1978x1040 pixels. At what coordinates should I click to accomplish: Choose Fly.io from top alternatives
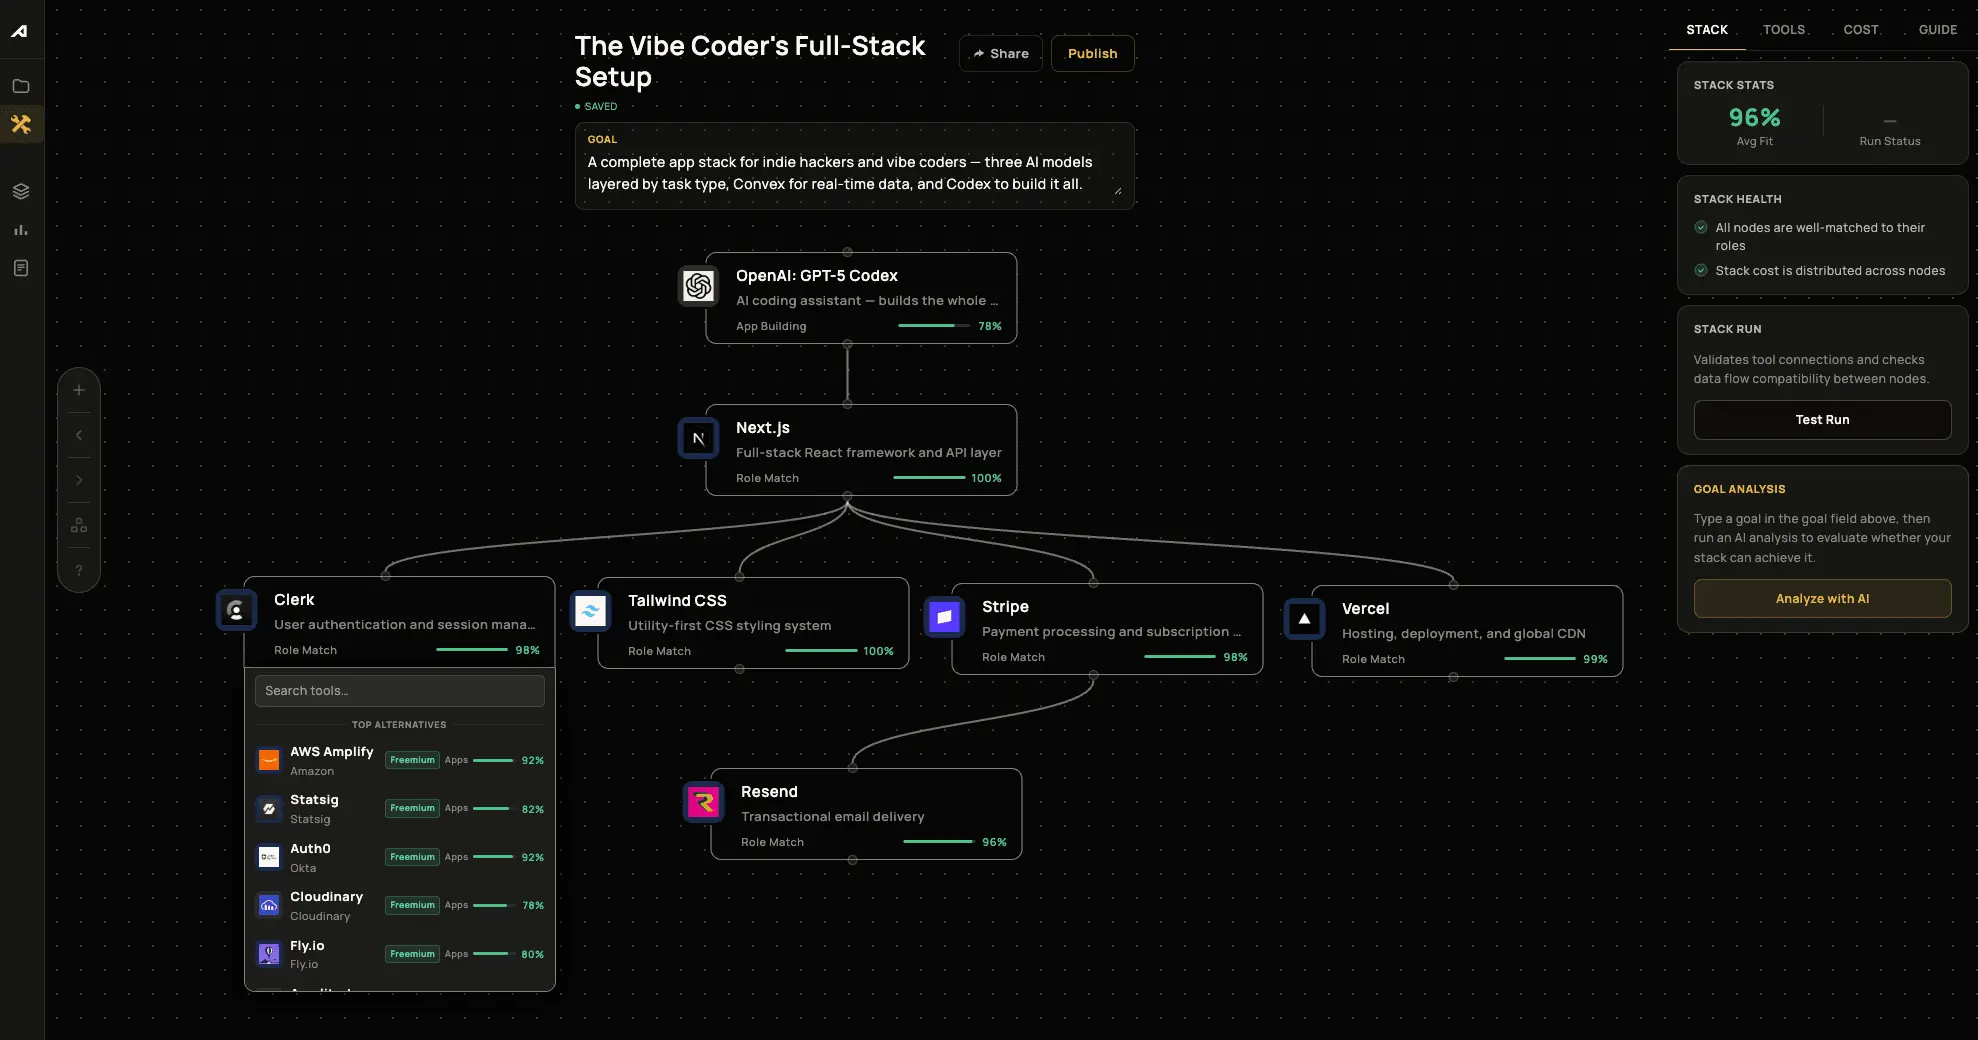(x=400, y=955)
